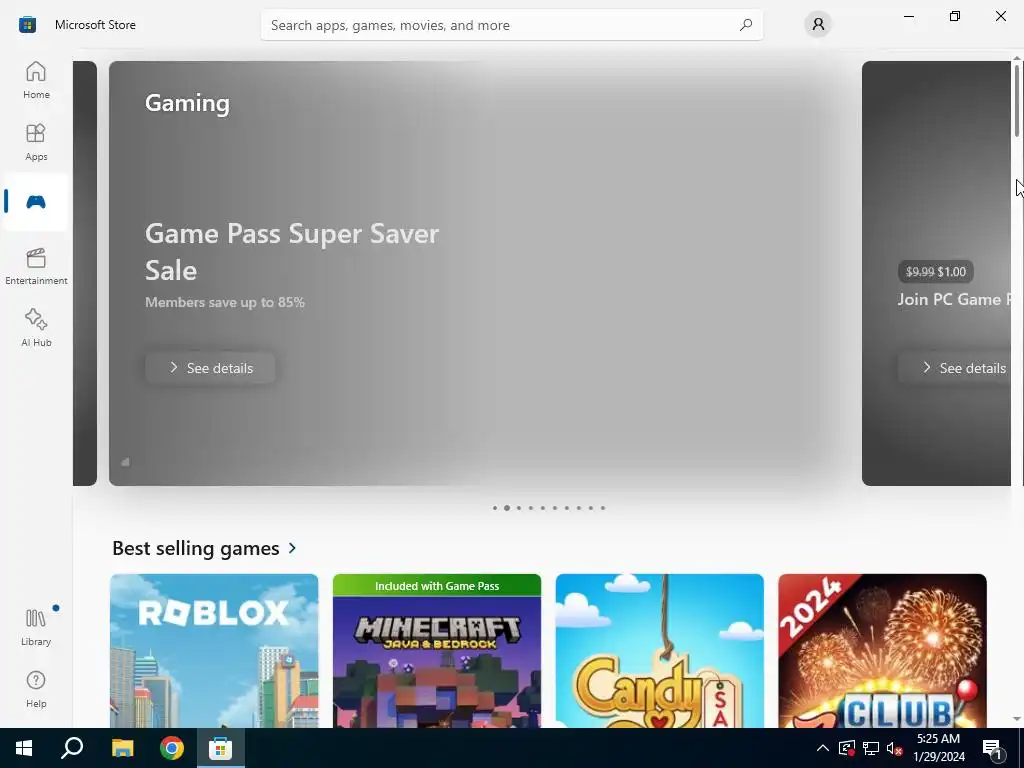Open the 2024 Club slots game tile

point(882,650)
